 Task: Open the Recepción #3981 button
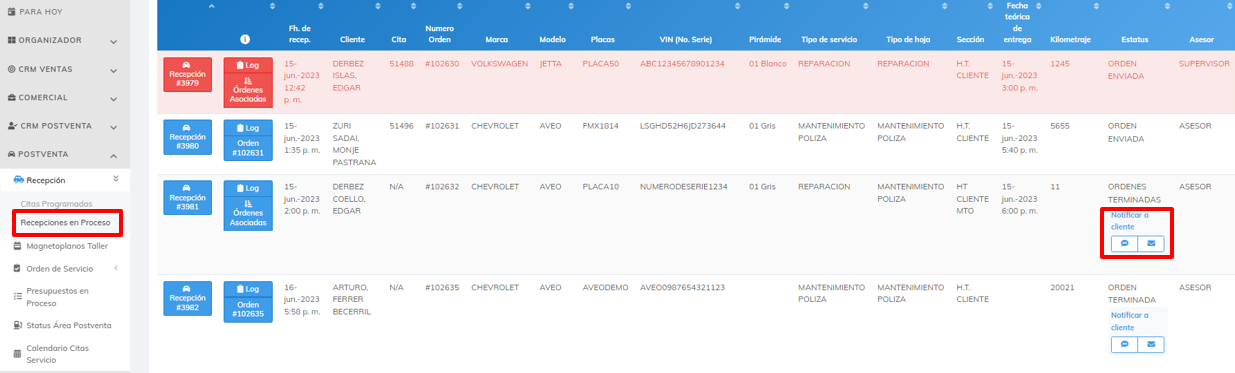coord(188,197)
